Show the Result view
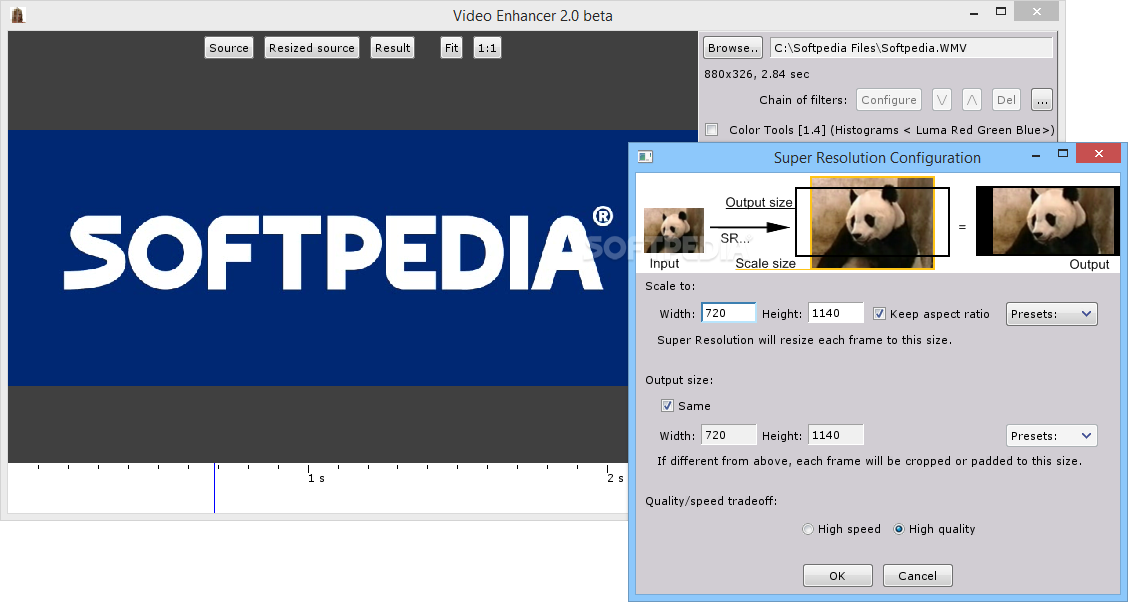1128x602 pixels. pyautogui.click(x=392, y=47)
